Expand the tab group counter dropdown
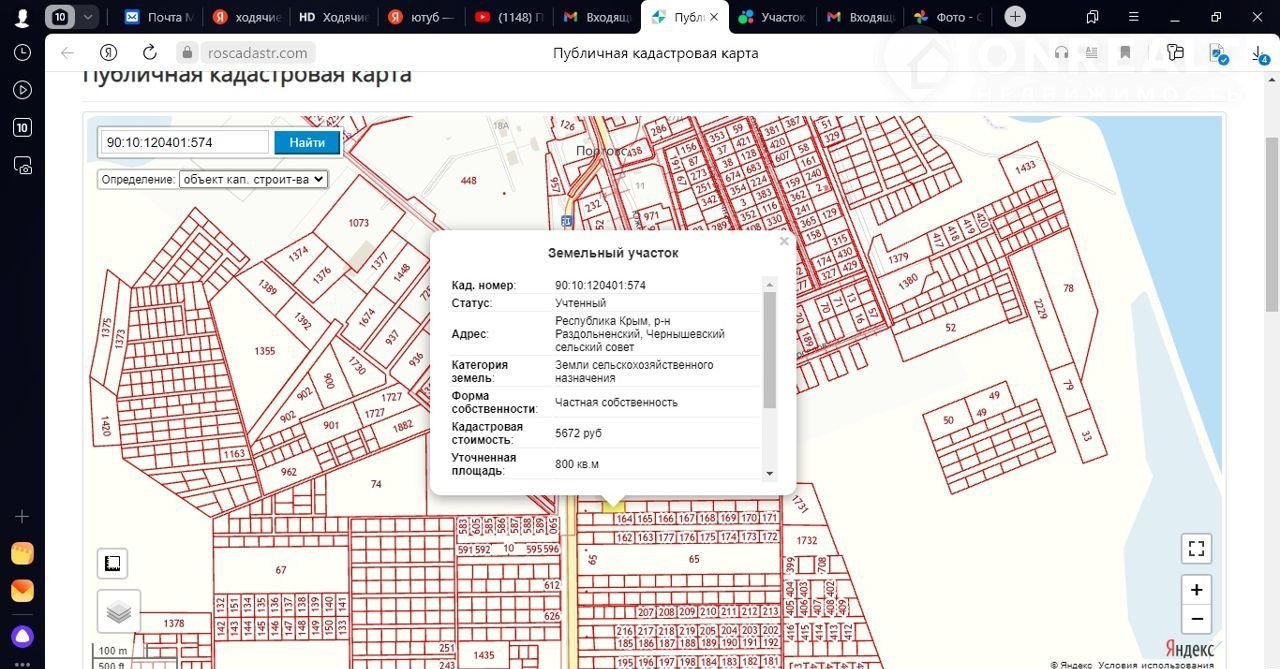 [88, 17]
